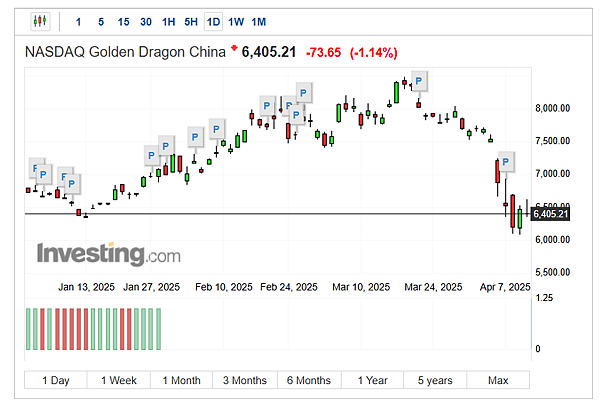Switch chart to 1M interval
This screenshot has height=409, width=600.
[x=258, y=22]
